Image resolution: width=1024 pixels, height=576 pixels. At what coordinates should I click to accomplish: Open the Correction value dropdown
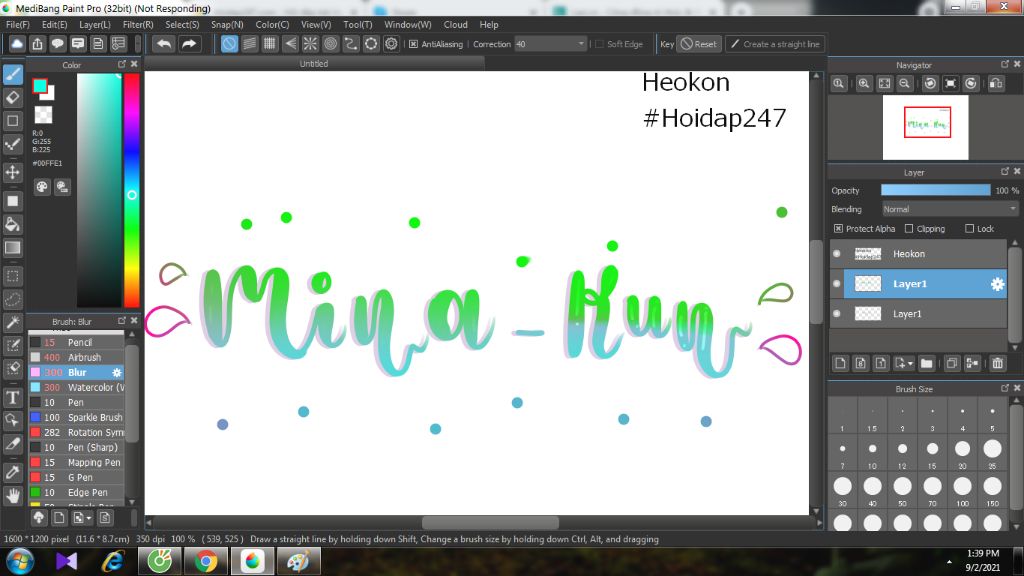pos(581,44)
